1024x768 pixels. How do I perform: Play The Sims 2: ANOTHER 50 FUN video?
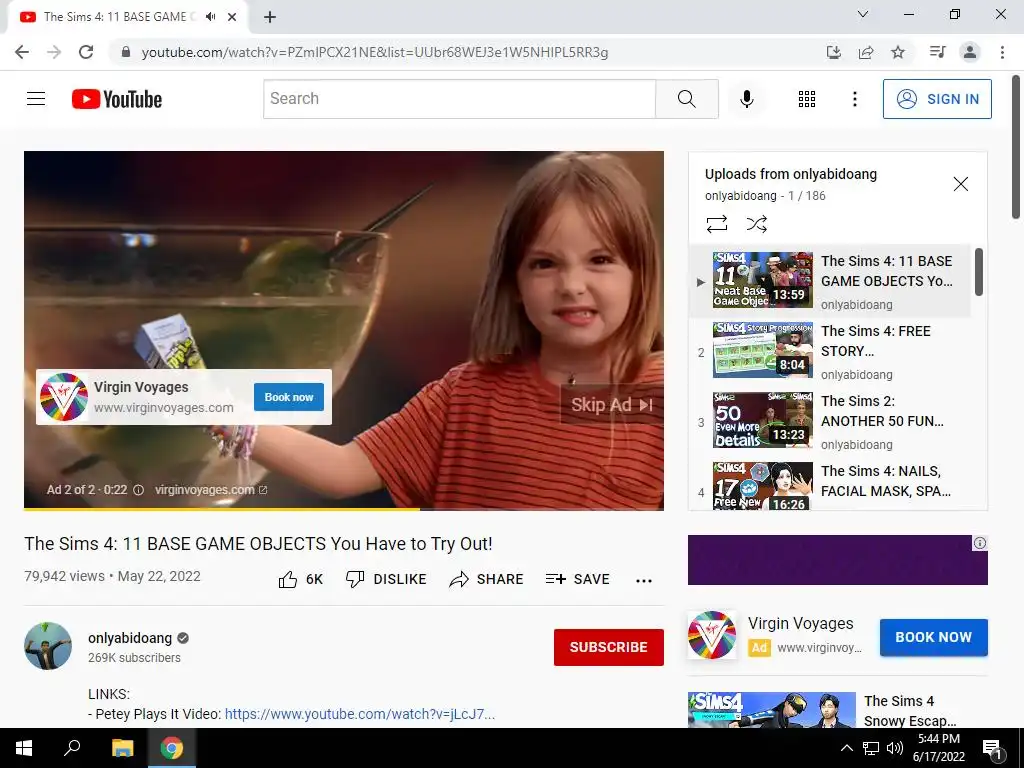(x=830, y=421)
